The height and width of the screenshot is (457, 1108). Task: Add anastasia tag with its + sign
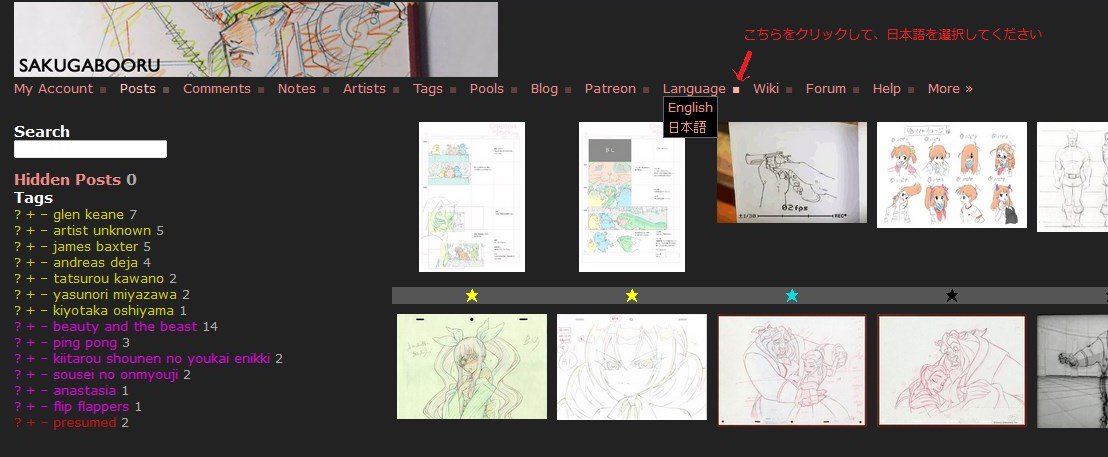[30, 391]
